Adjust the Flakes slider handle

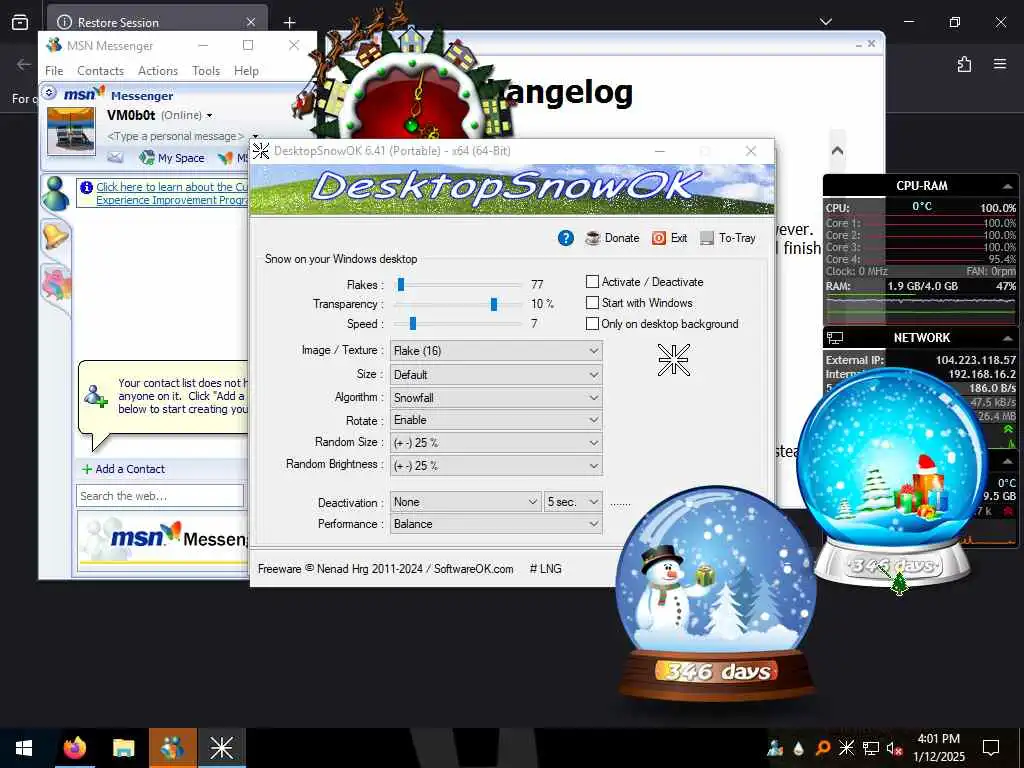click(401, 285)
